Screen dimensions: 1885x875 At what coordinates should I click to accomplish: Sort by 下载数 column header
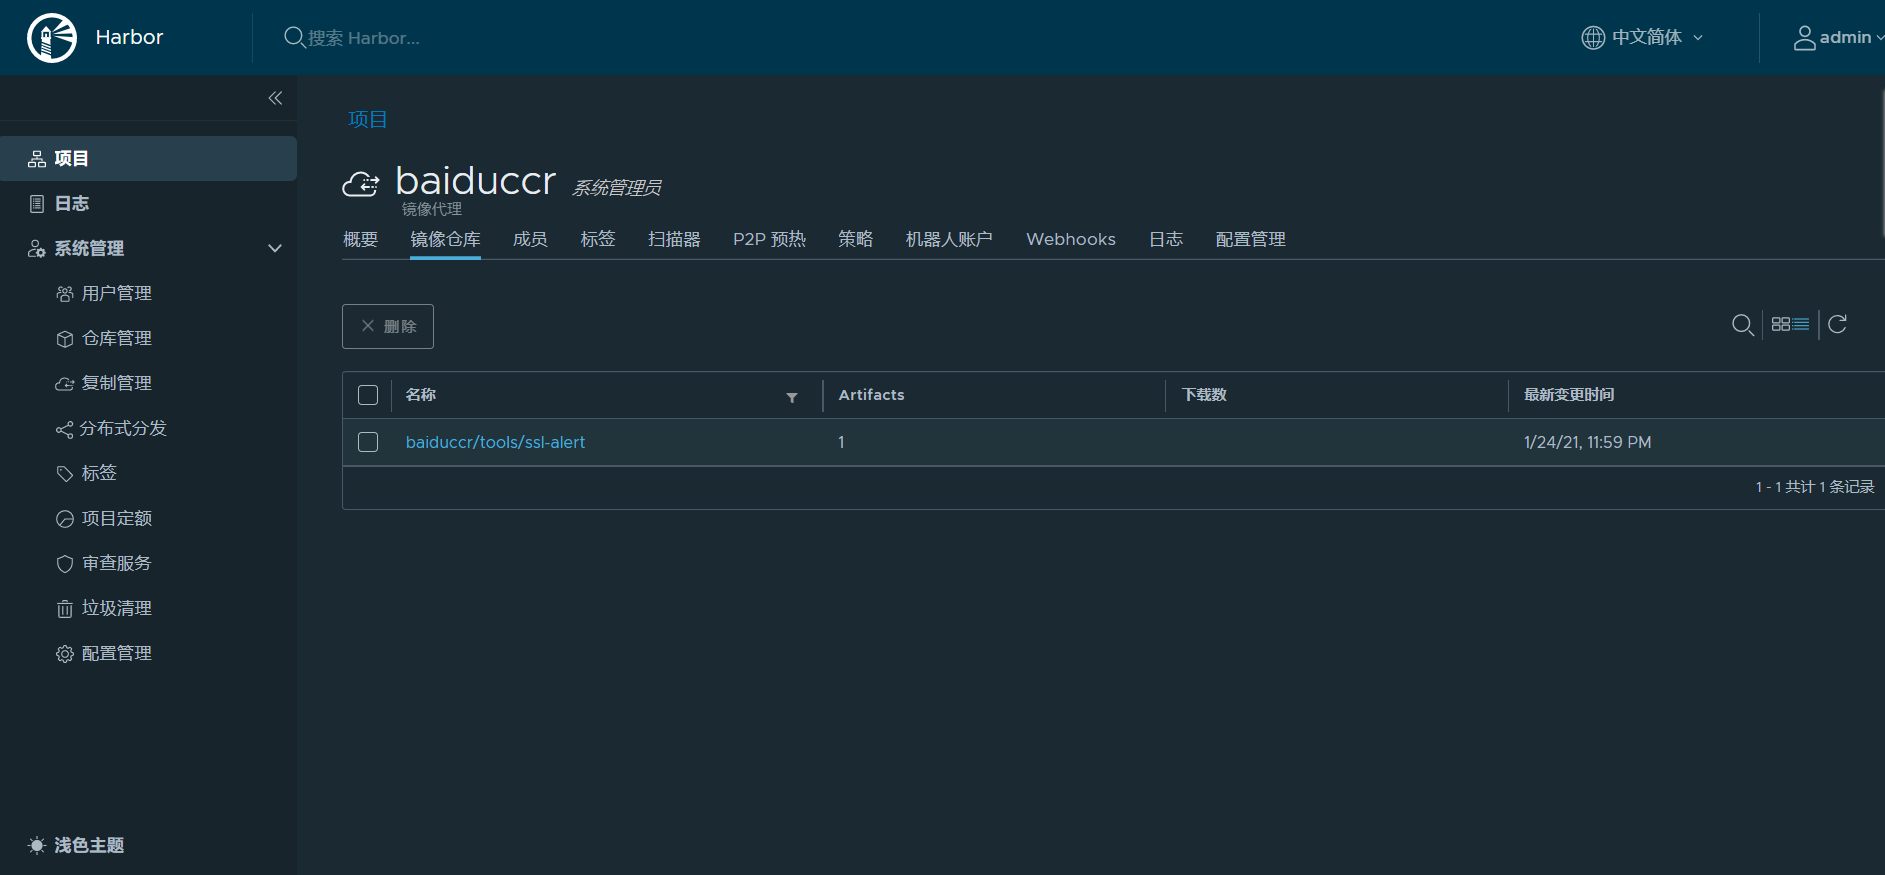[x=1204, y=395]
